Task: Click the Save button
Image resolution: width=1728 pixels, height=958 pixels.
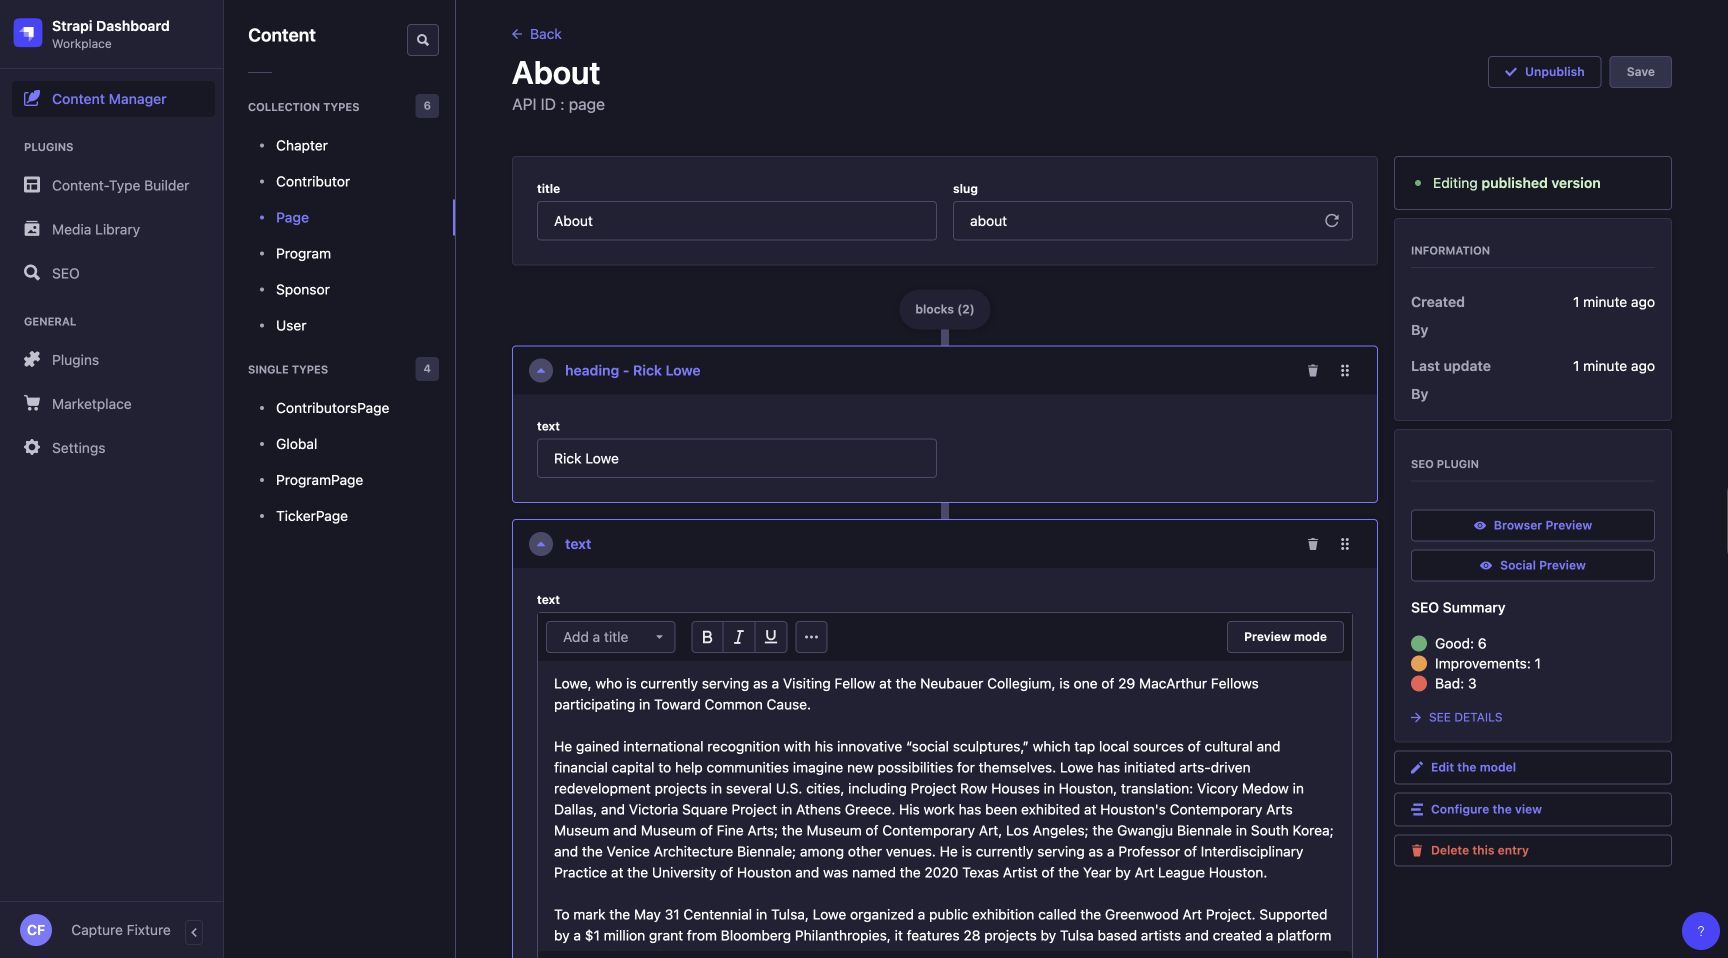Action: (1640, 72)
